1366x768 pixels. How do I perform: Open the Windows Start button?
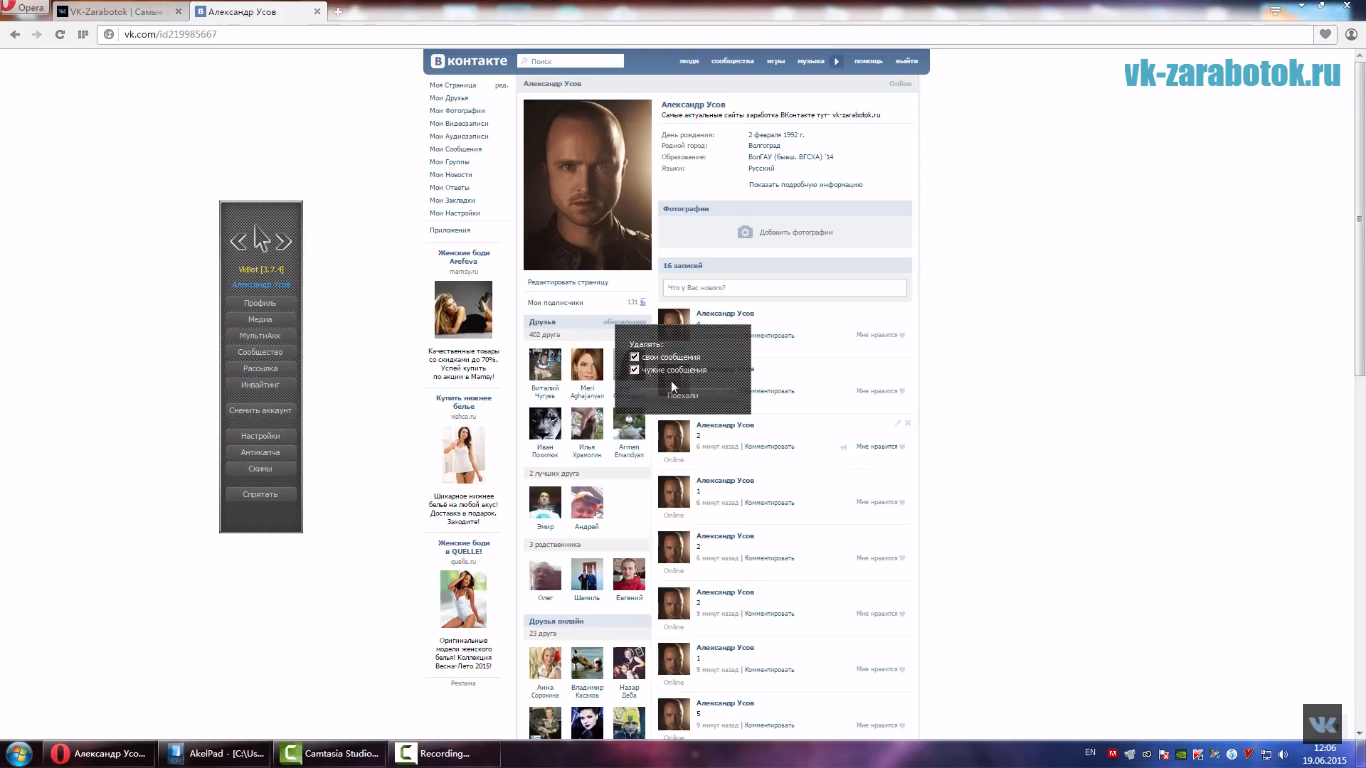pos(19,754)
